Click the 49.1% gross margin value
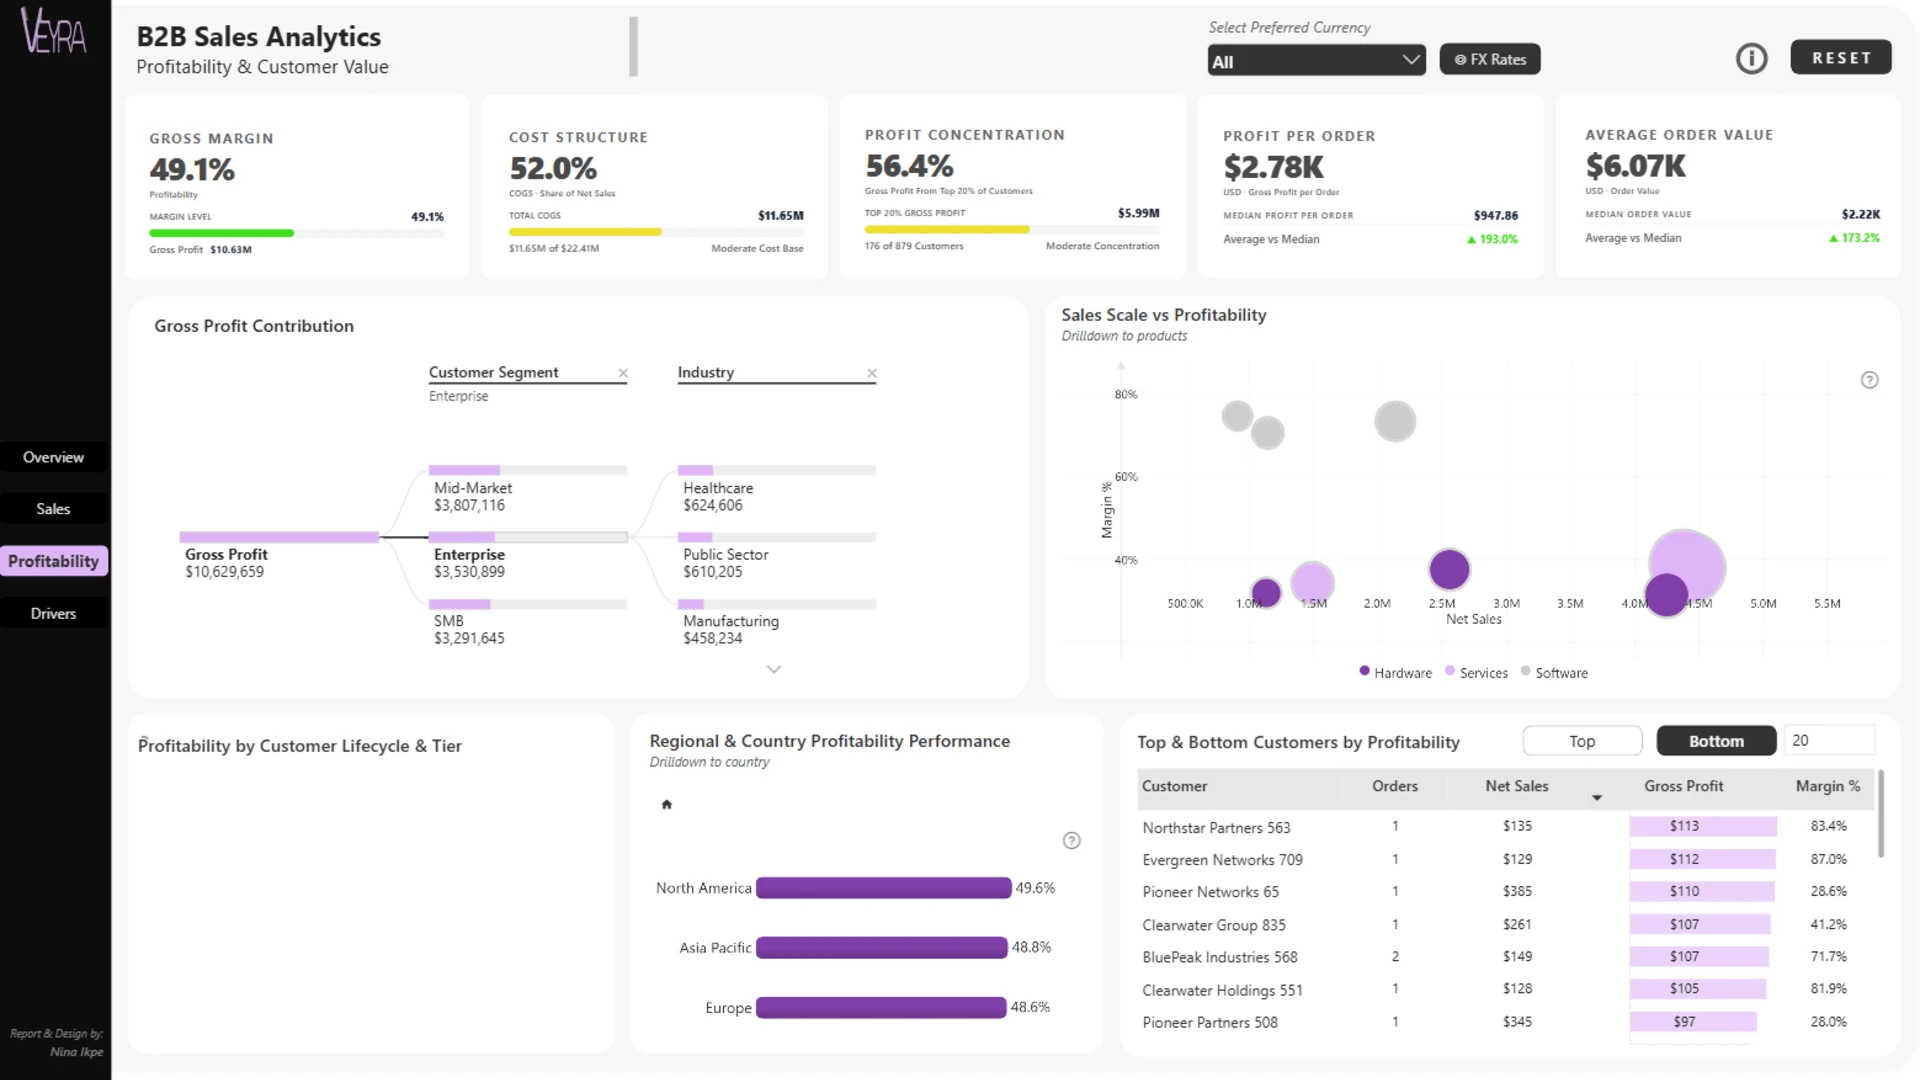 point(192,170)
